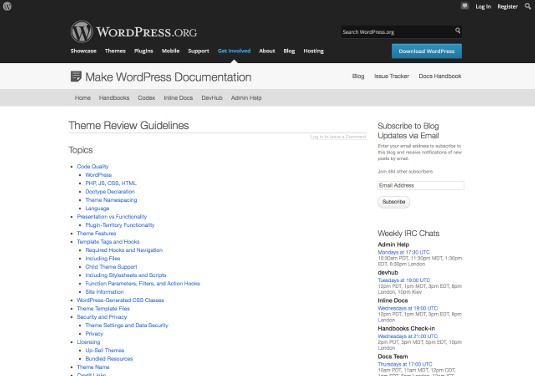535x376 pixels.
Task: Open the Hosting menu item
Action: click(314, 51)
